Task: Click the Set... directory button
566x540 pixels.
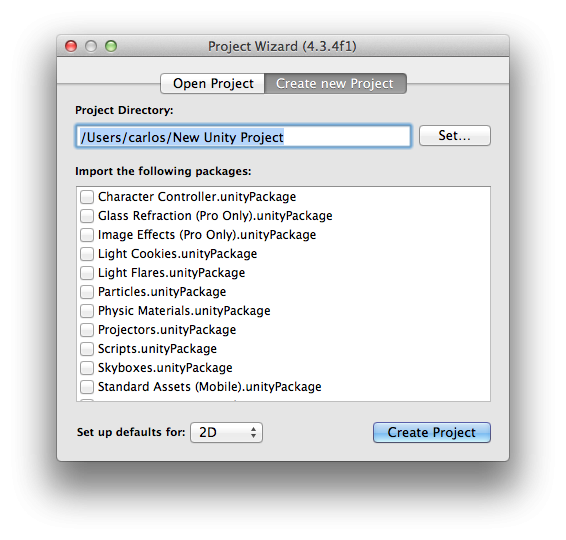Action: [454, 136]
